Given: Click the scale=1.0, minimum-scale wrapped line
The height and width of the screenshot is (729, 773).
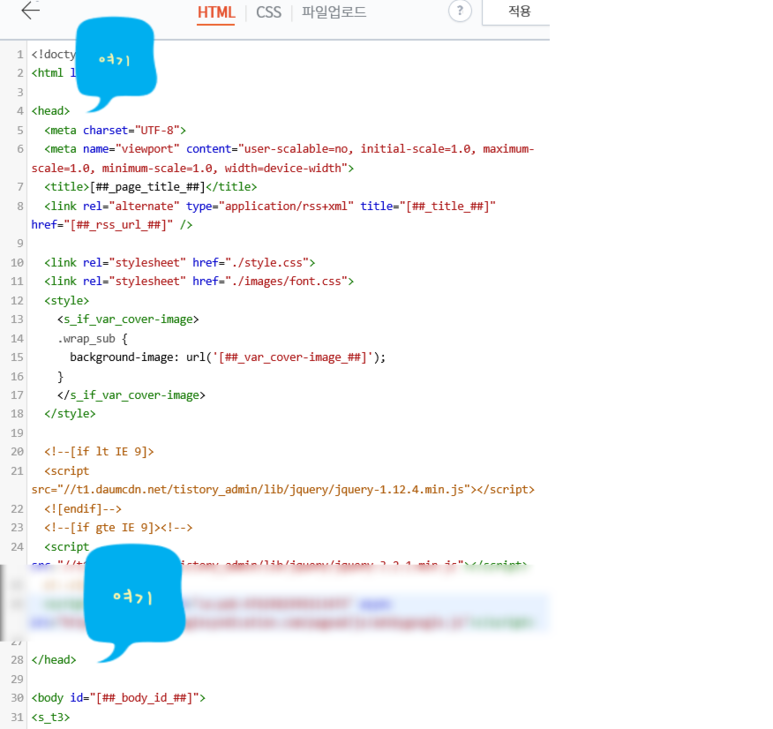Looking at the screenshot, I should (192, 168).
